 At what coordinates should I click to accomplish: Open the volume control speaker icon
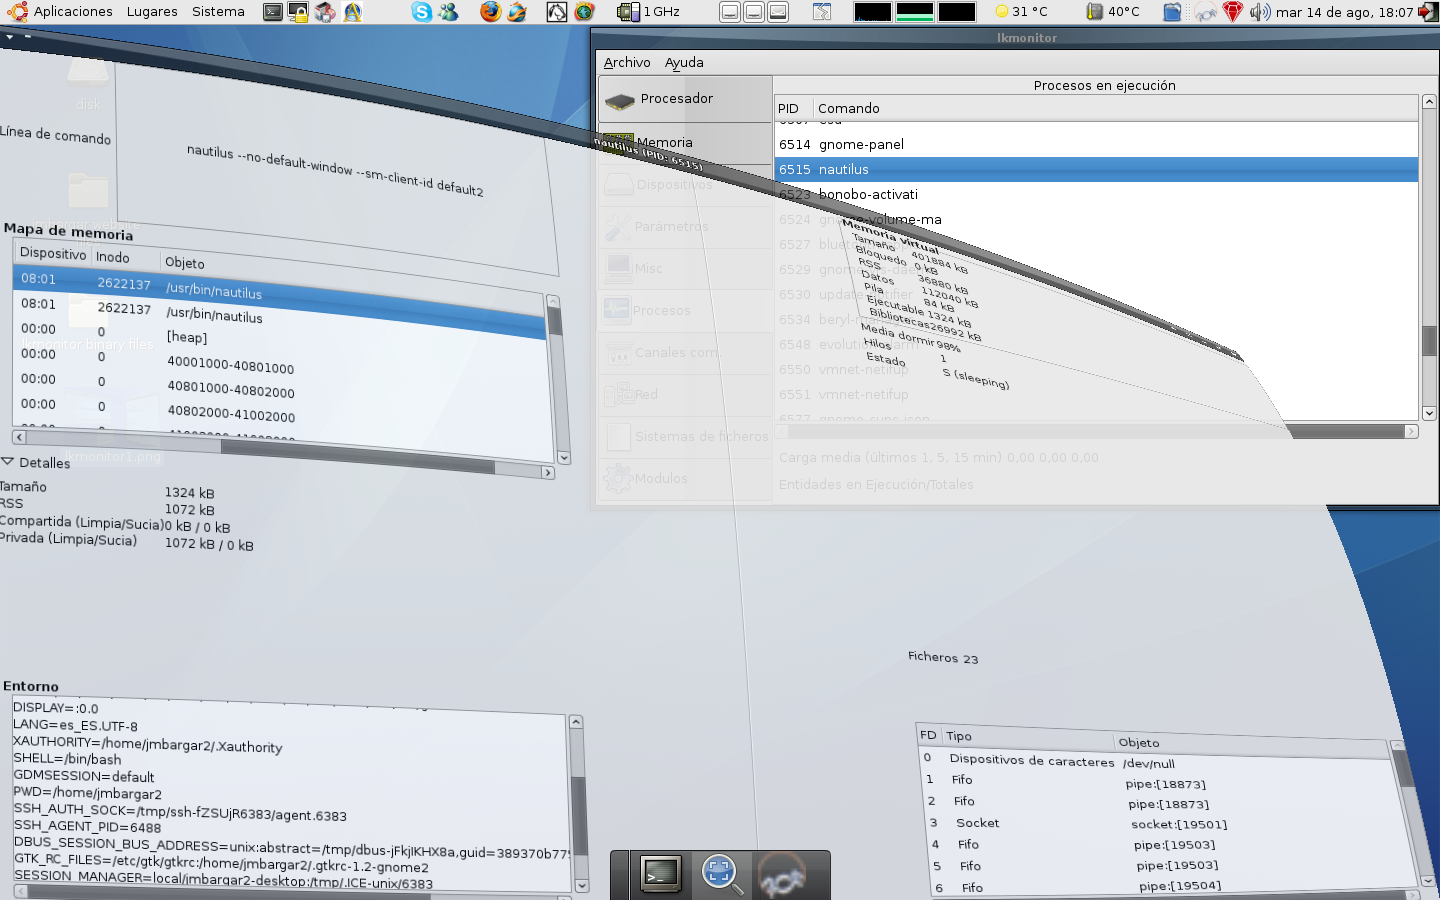1259,12
